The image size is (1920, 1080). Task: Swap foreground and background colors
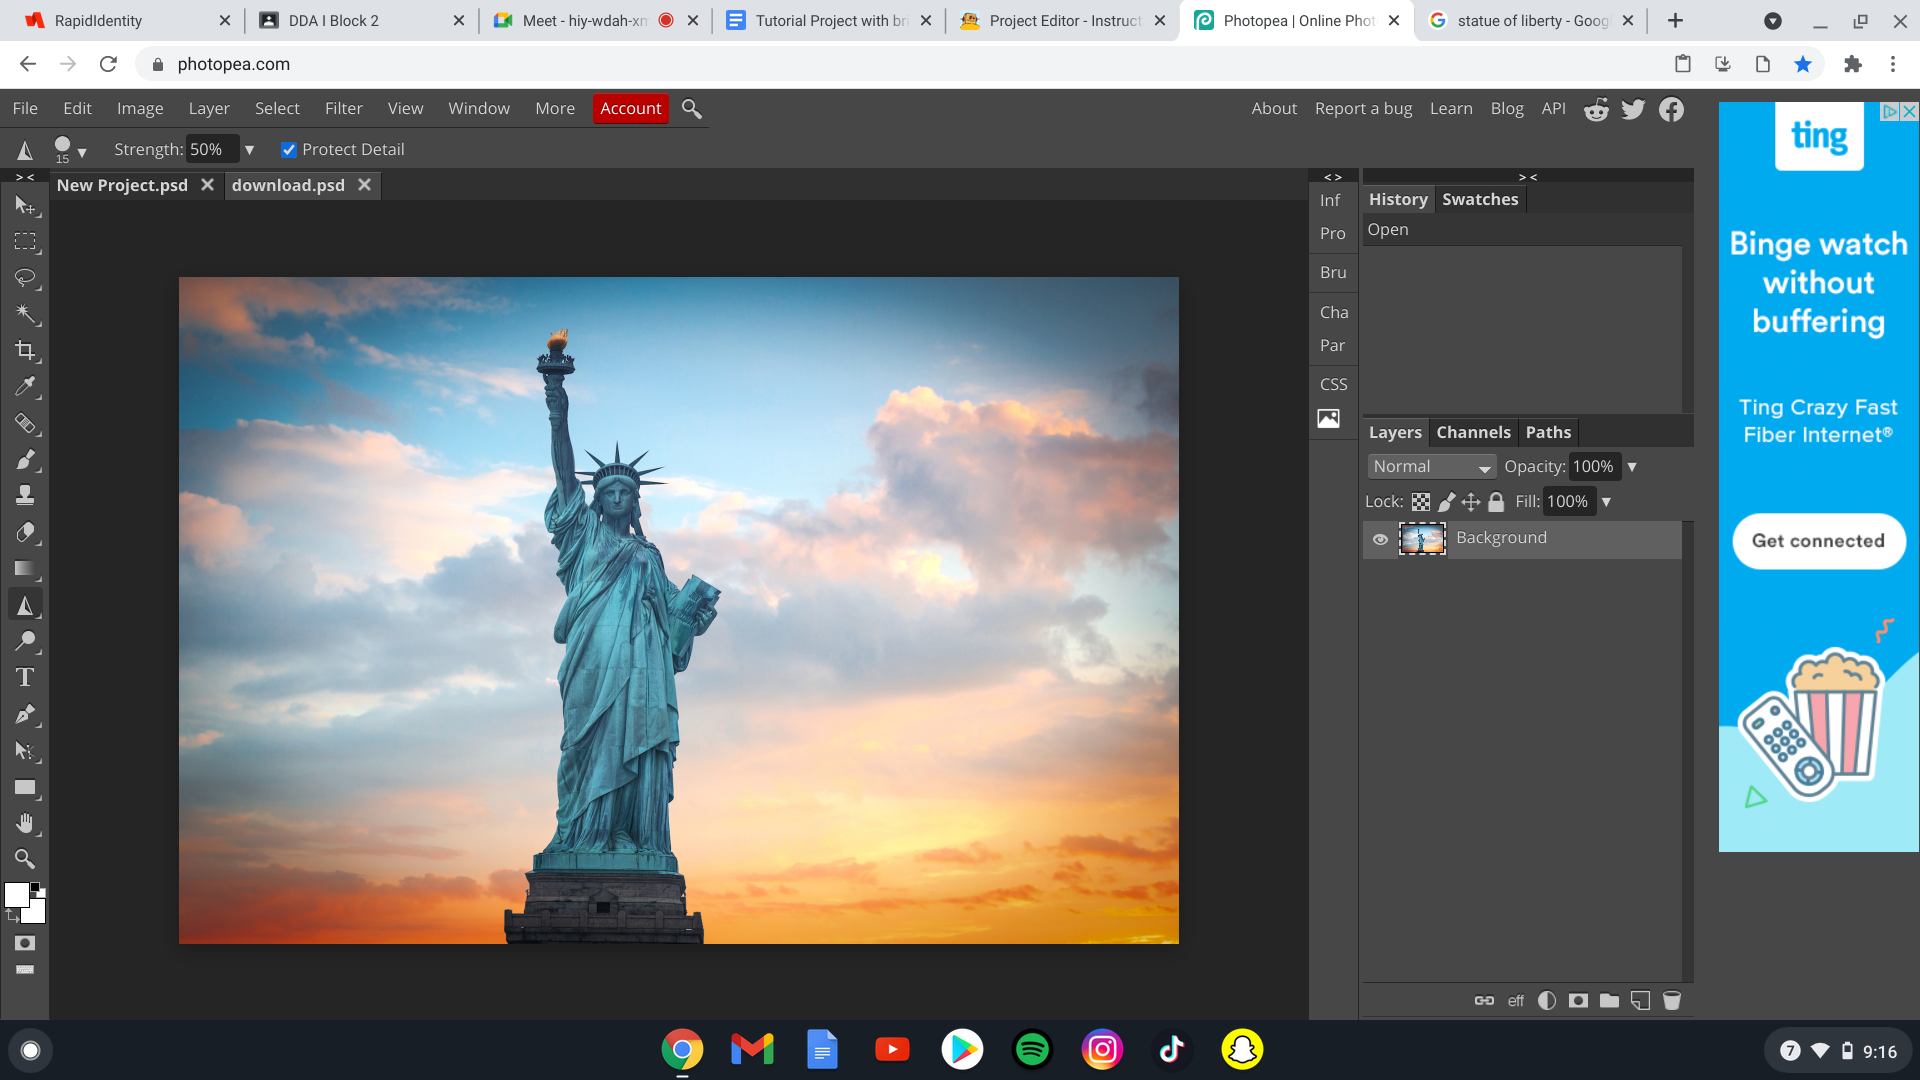point(13,915)
